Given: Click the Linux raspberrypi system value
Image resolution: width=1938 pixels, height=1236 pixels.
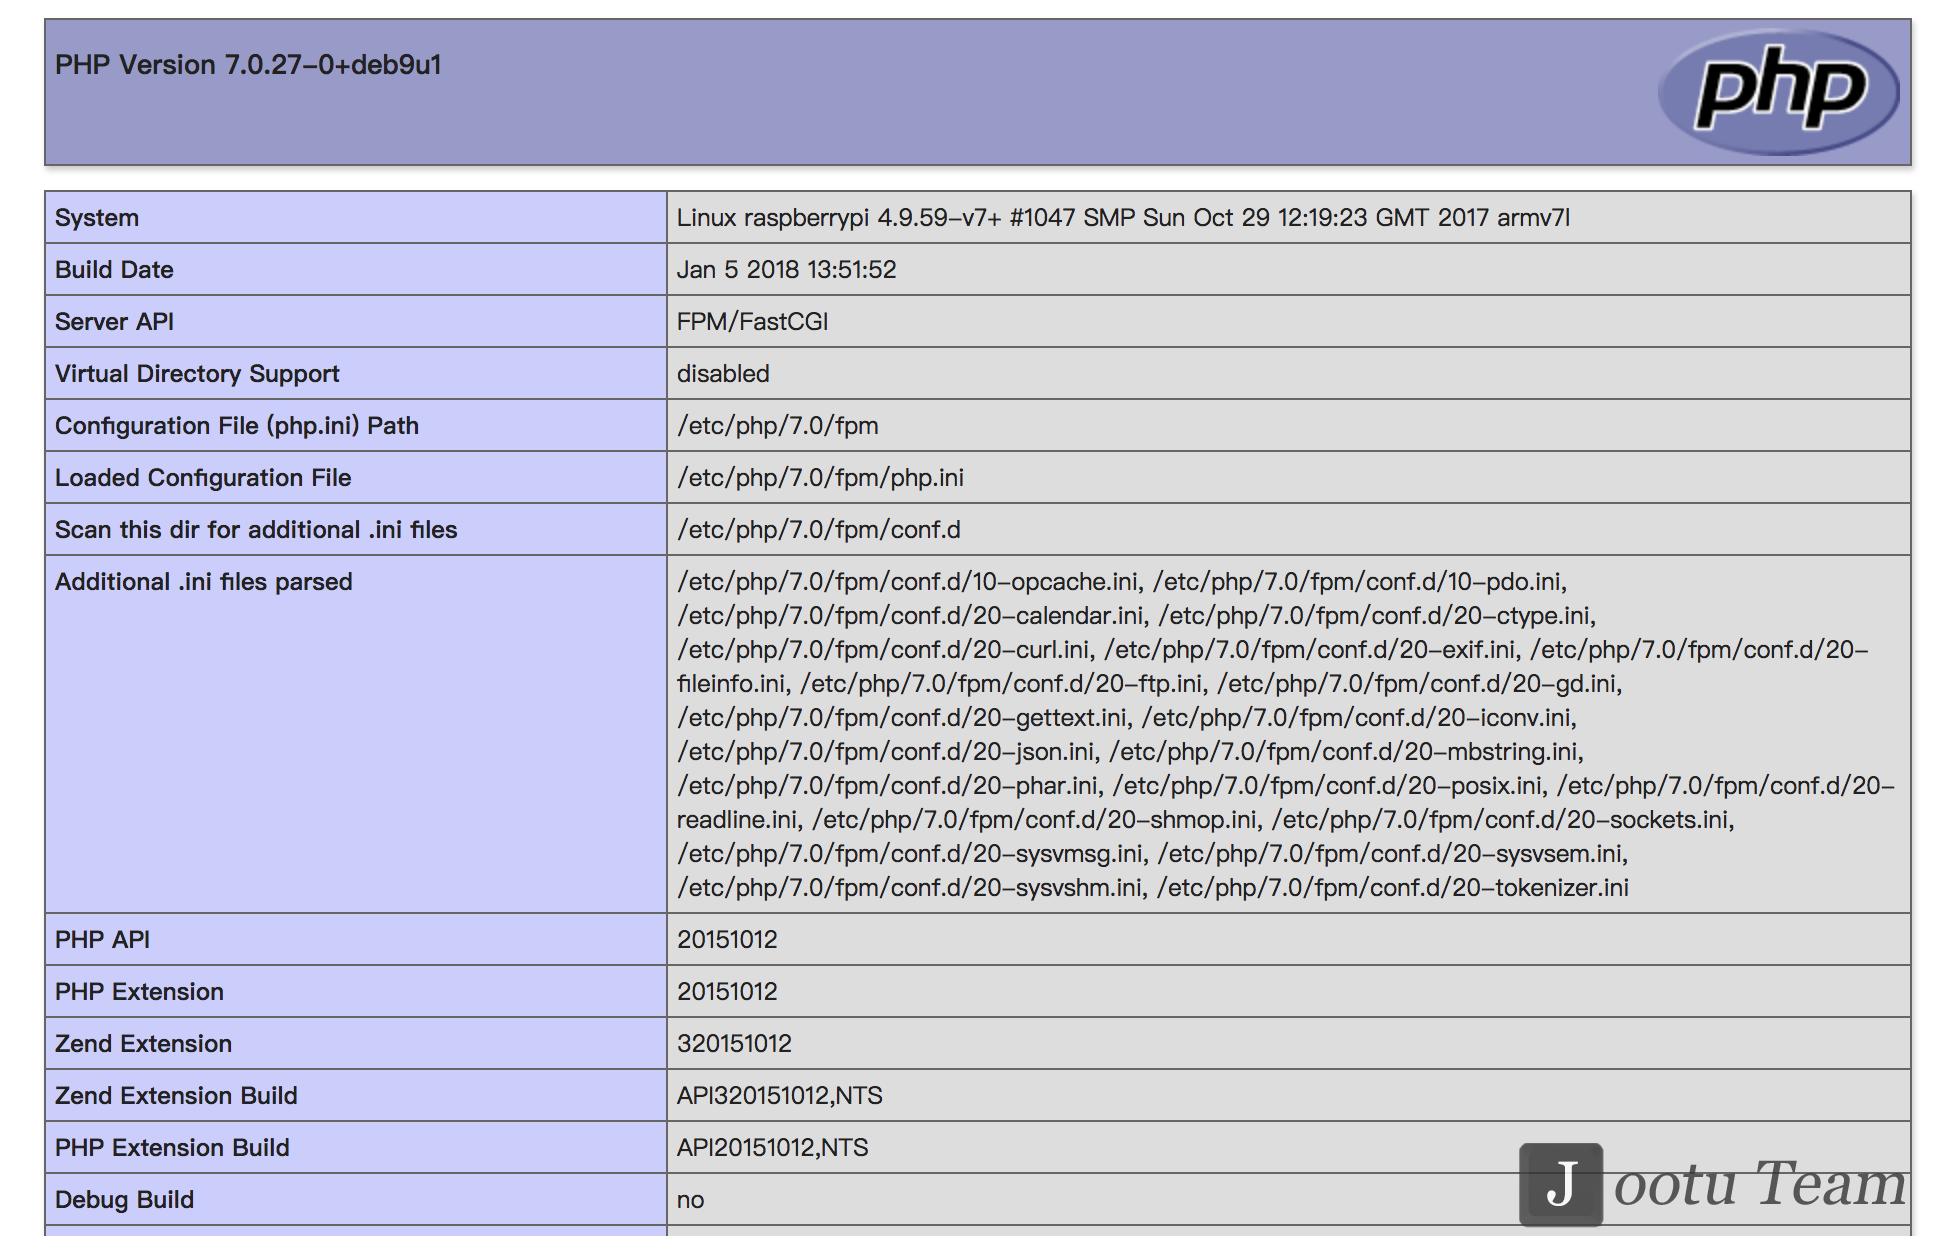Looking at the screenshot, I should (x=1122, y=218).
